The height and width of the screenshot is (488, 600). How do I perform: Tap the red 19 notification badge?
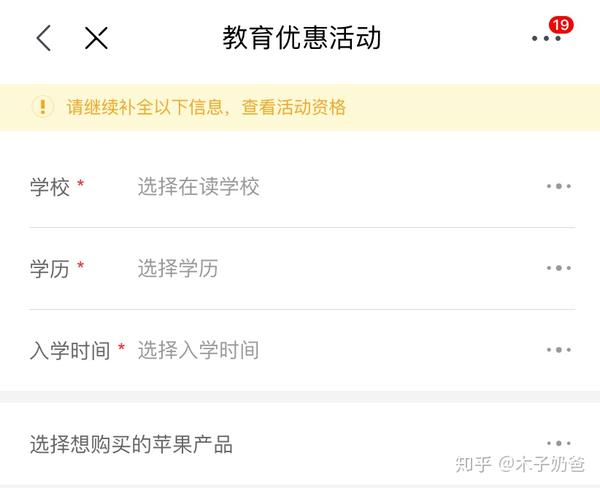click(561, 25)
